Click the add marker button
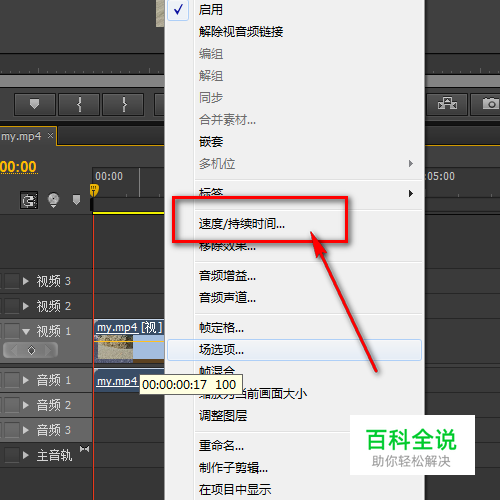500x500 pixels. coord(35,104)
